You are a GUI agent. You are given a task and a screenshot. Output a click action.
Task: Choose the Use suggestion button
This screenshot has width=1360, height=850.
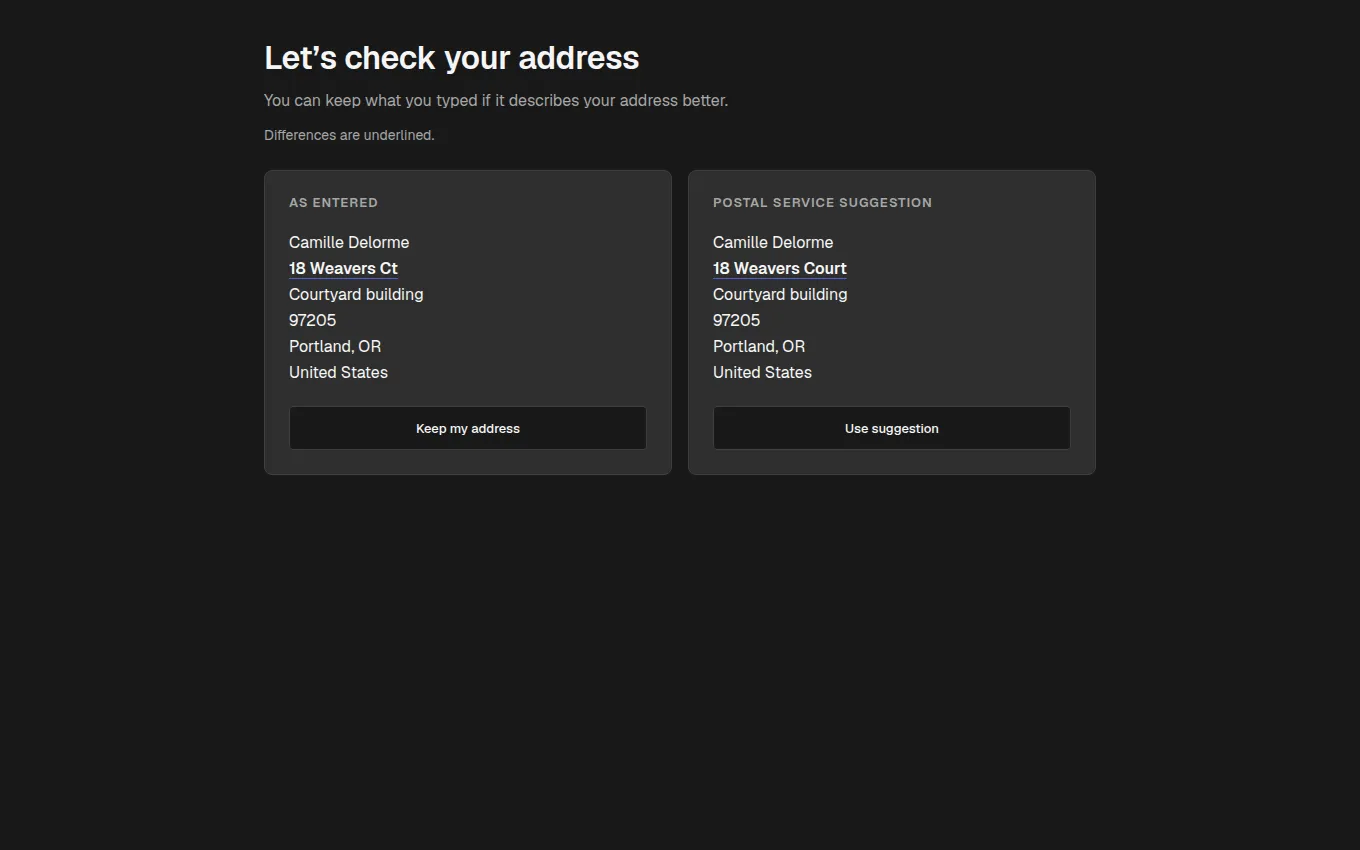[891, 428]
